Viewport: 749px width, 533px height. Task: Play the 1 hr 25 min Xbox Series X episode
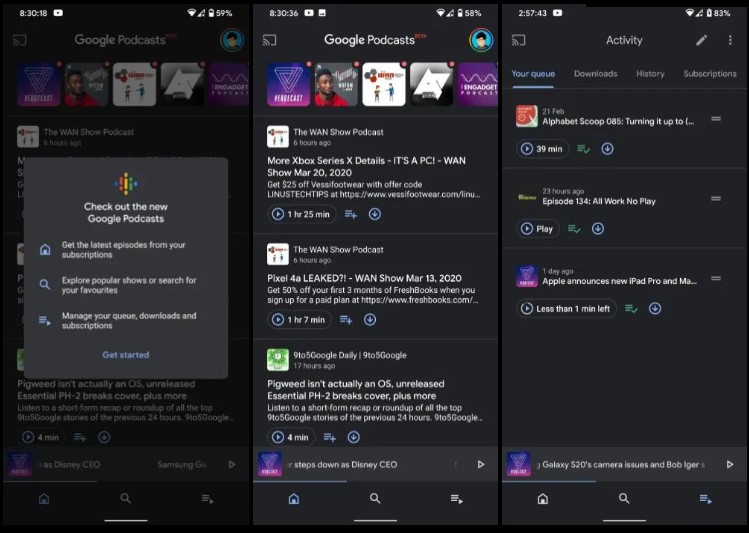(301, 214)
